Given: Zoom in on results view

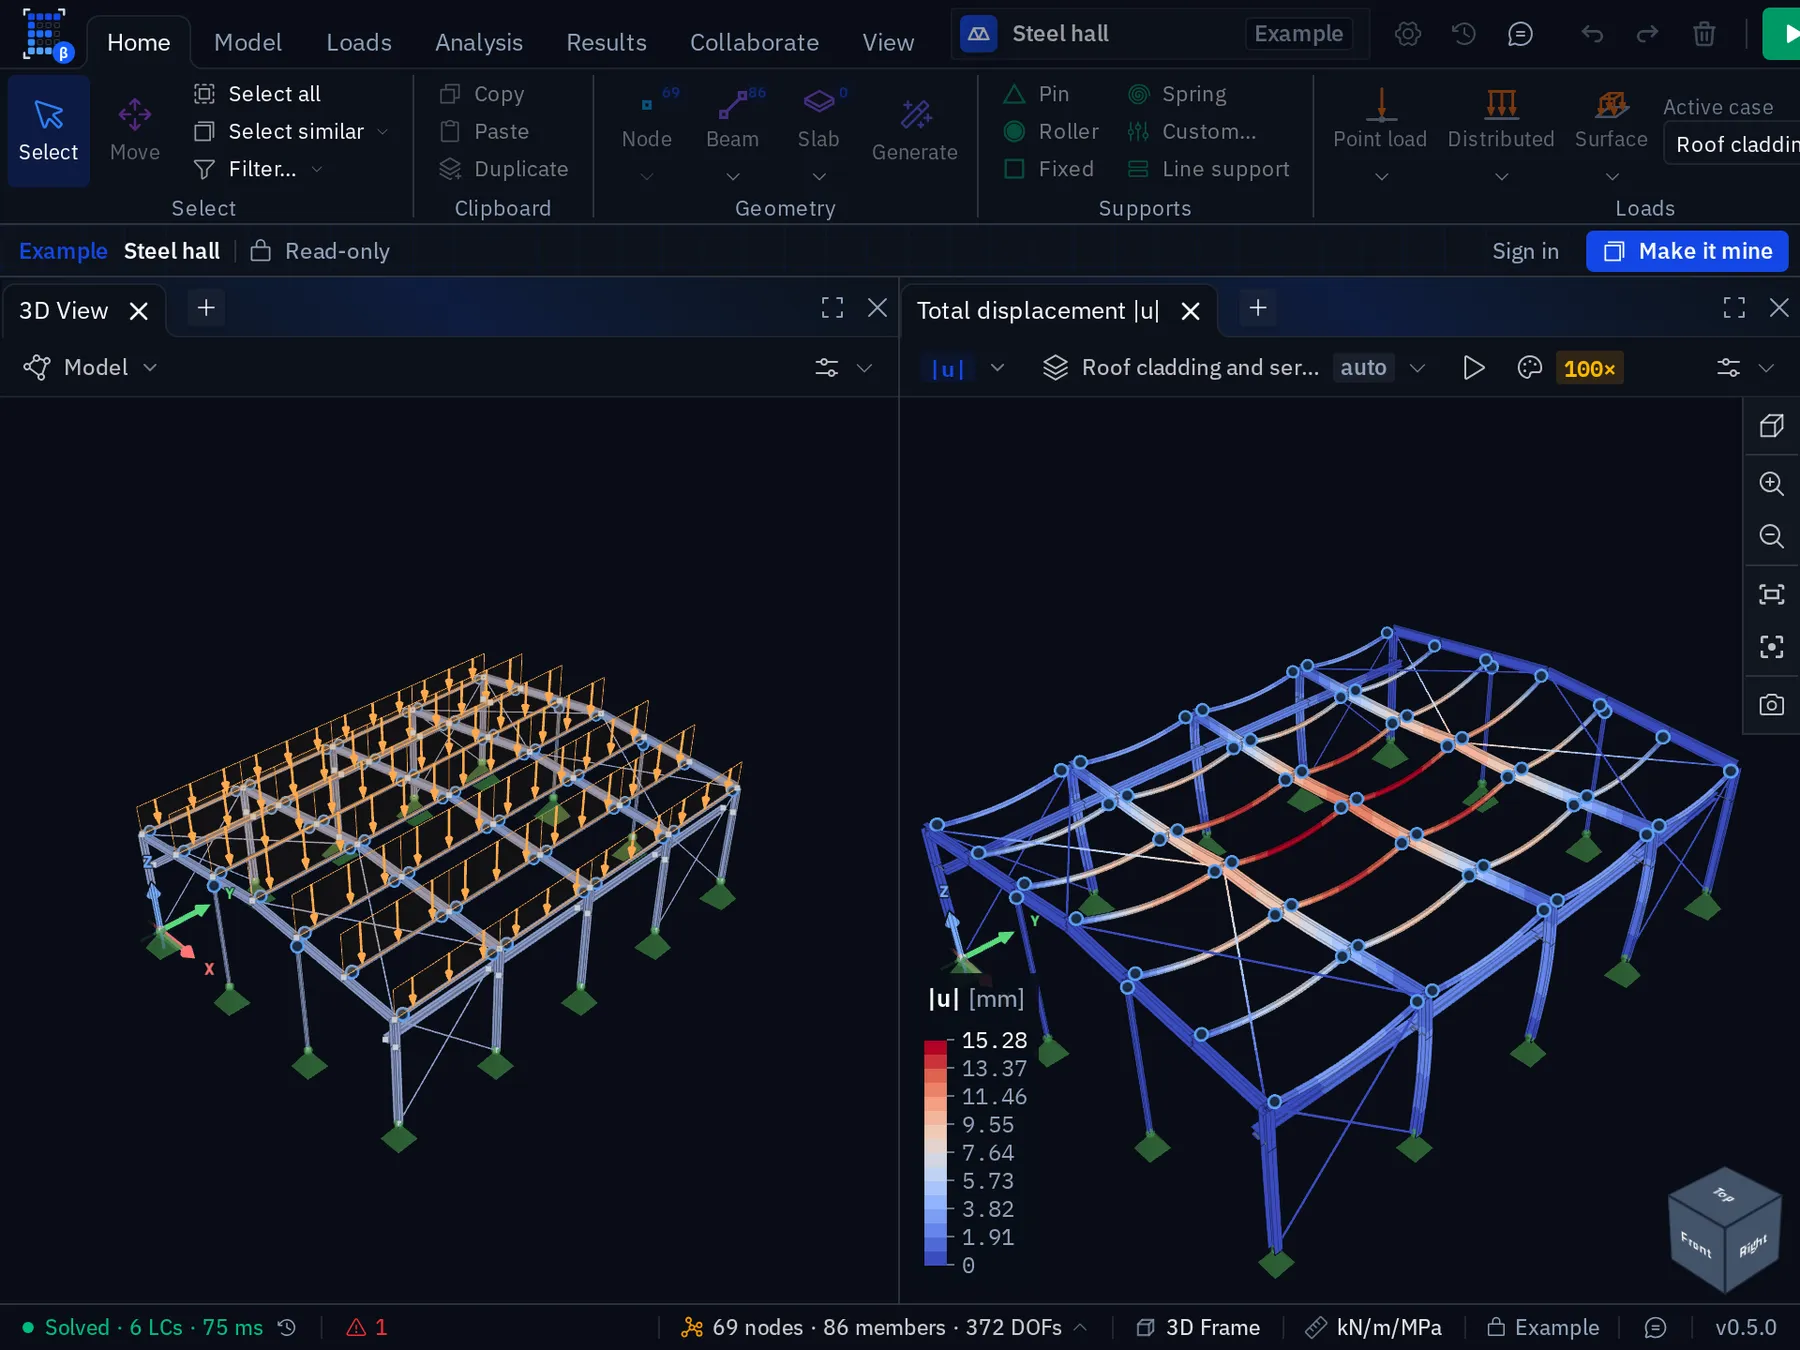Looking at the screenshot, I should click(1771, 484).
